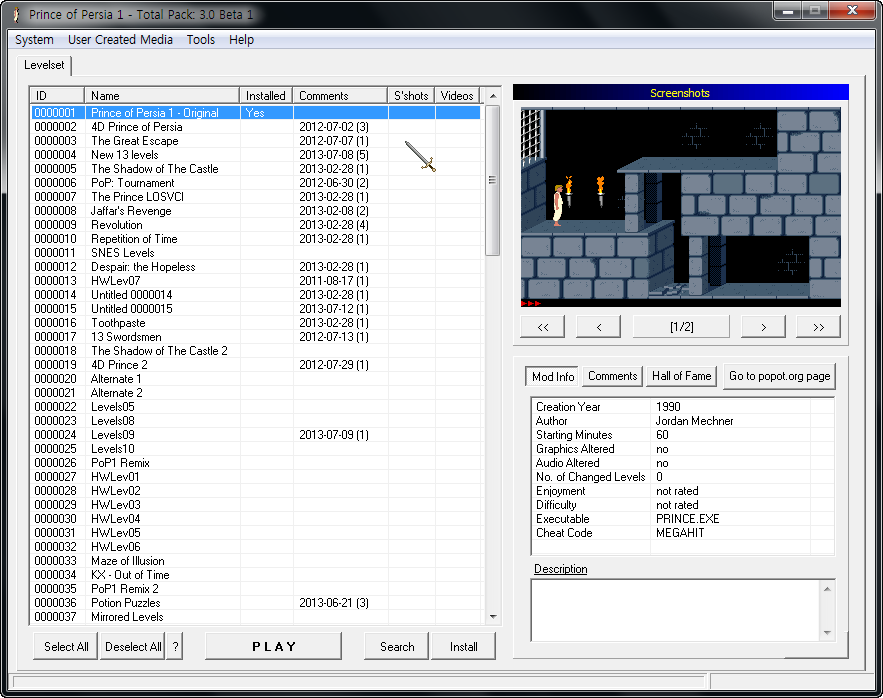The width and height of the screenshot is (883, 698).
Task: Select the 4D Prince of Persia row
Action: (256, 127)
